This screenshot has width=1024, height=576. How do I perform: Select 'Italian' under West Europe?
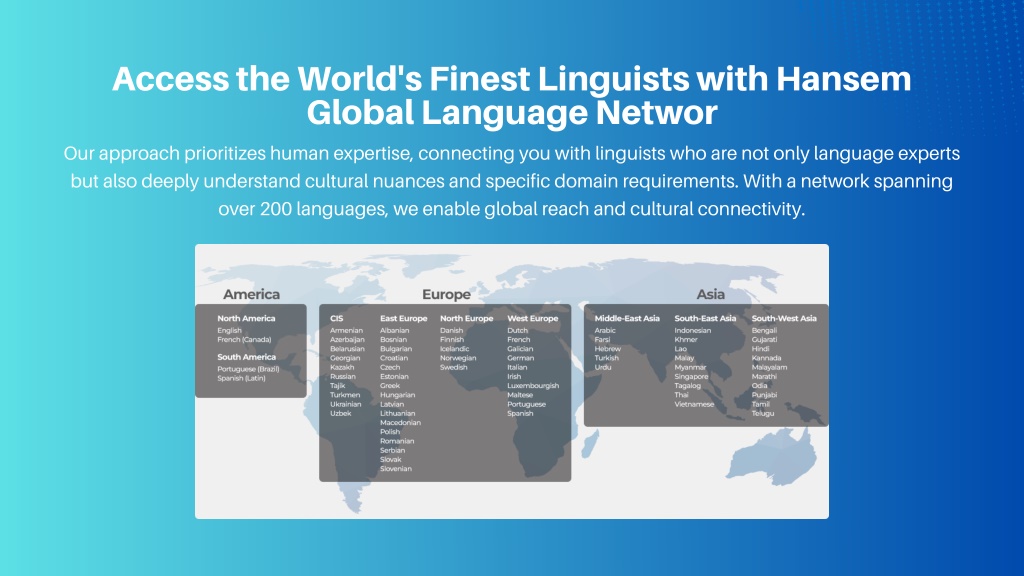coord(517,367)
